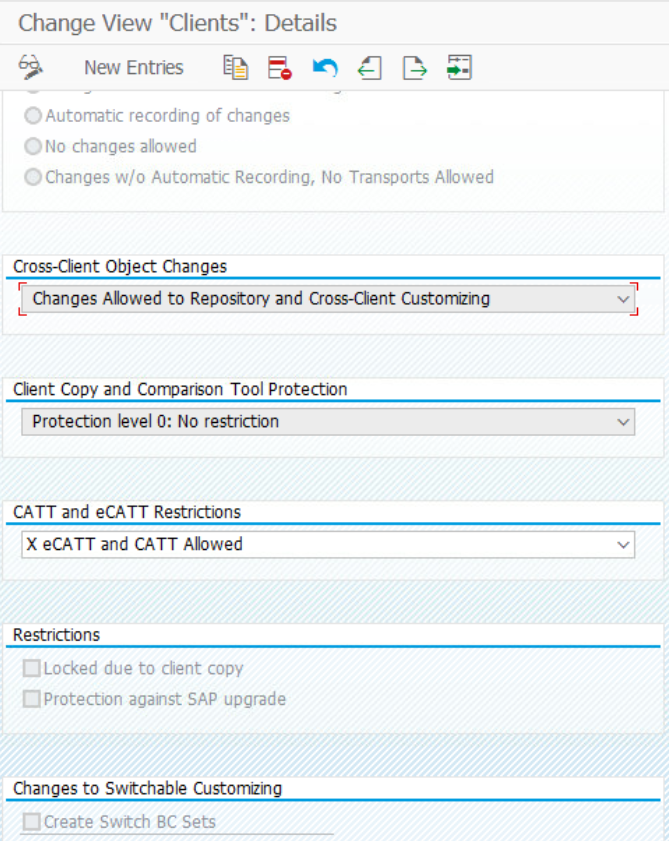Select Automatic recording of changes radio button
This screenshot has height=841, width=669.
pos(33,116)
